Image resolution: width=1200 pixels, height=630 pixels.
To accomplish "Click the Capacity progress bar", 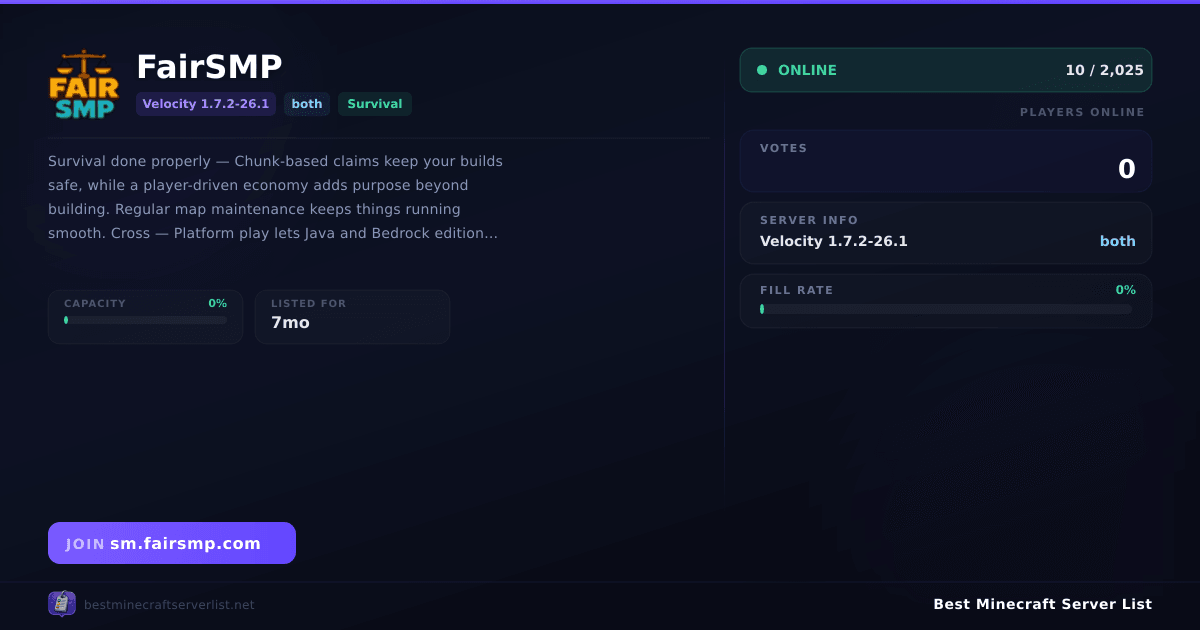I will tap(146, 320).
